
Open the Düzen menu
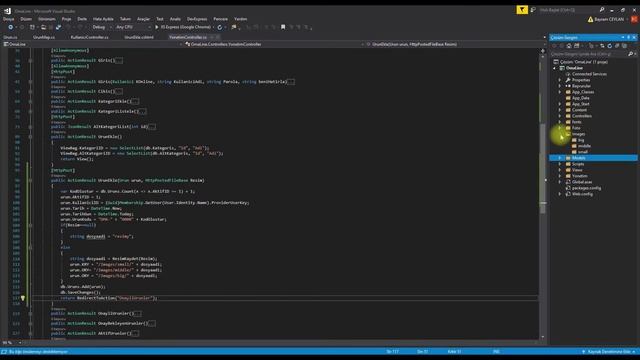click(26, 19)
